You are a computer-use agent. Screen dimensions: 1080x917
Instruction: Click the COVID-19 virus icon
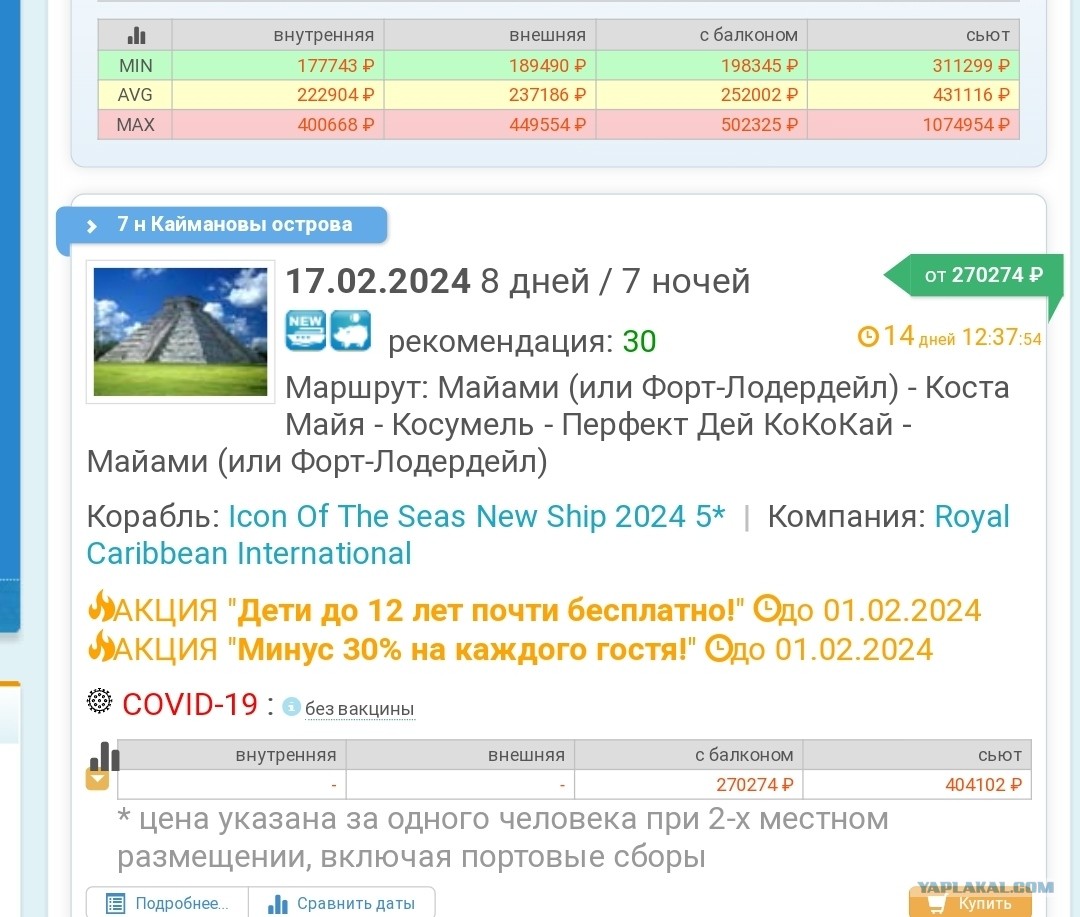[100, 701]
